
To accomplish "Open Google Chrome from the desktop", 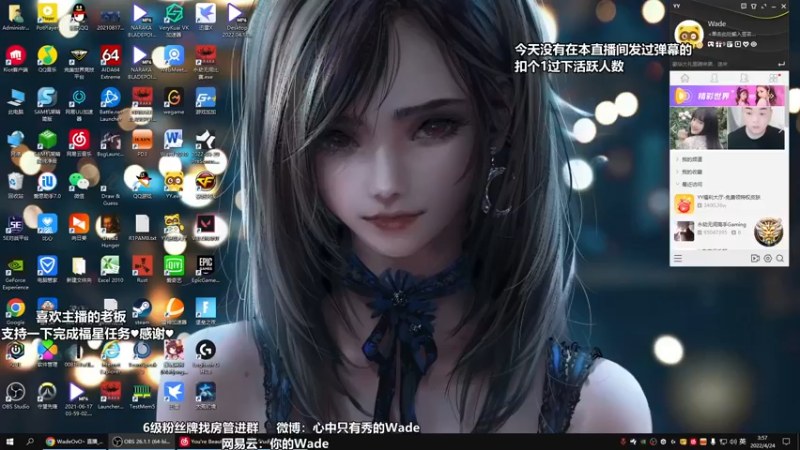I will 15,312.
